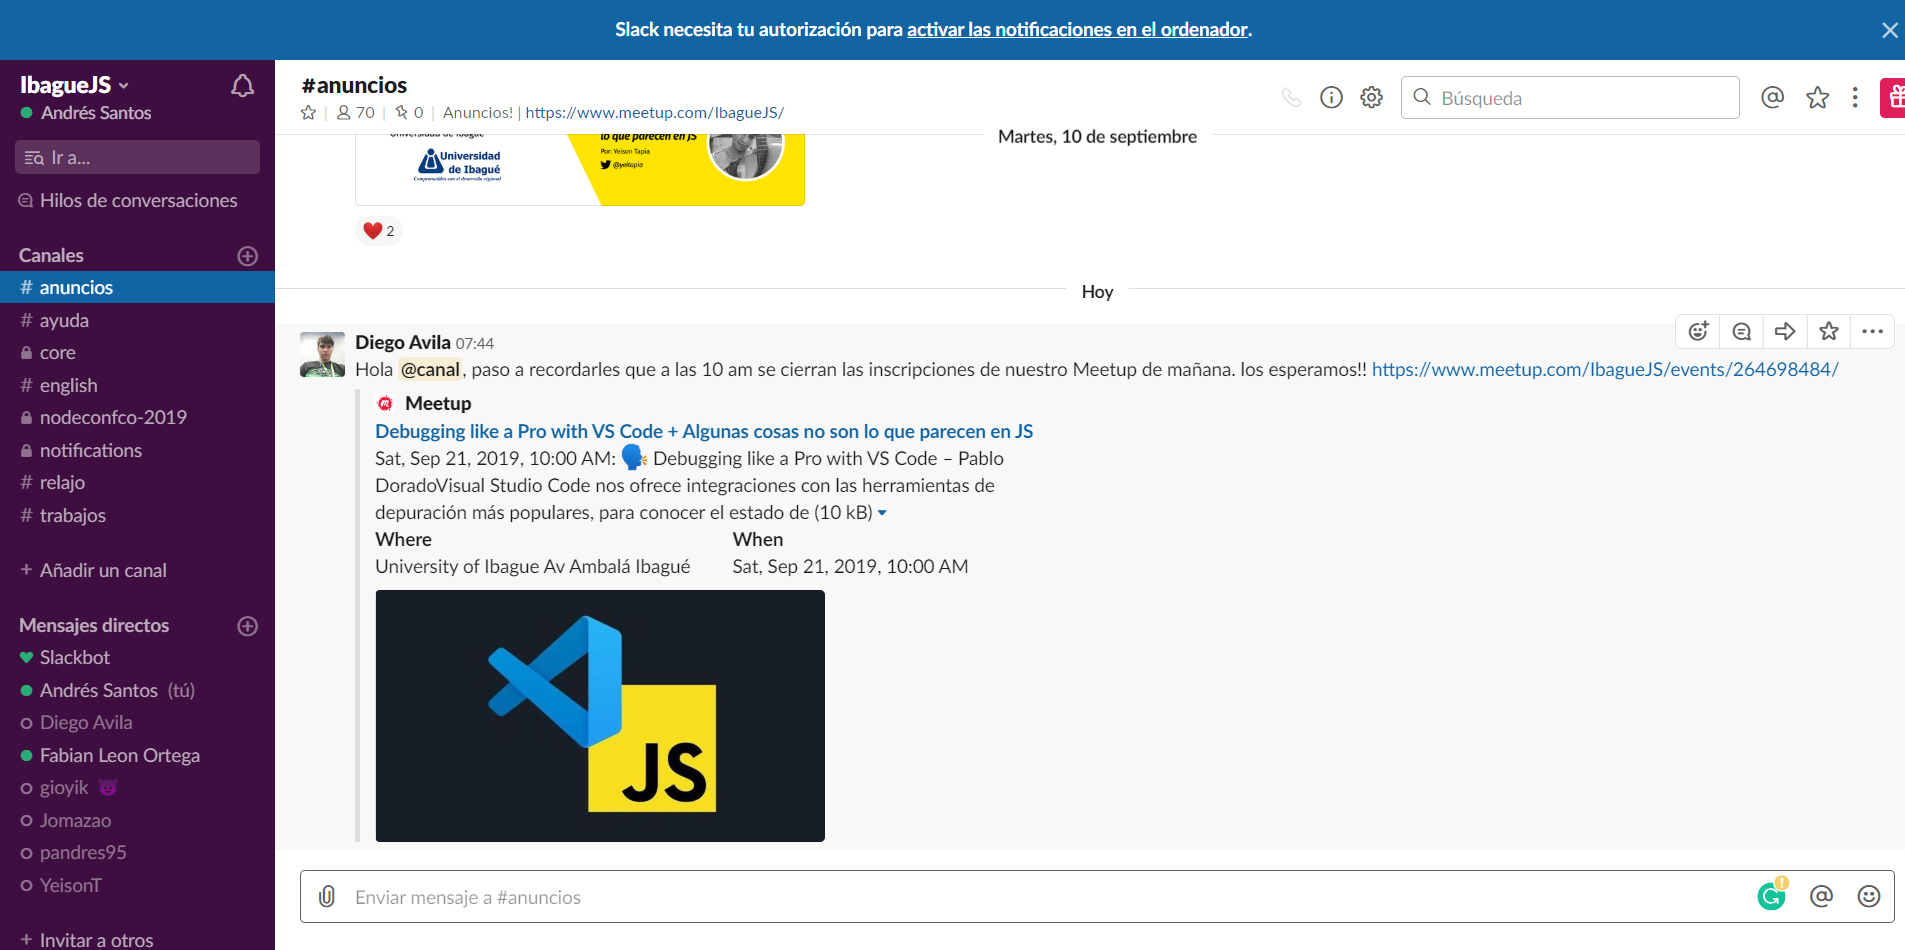The width and height of the screenshot is (1905, 950).
Task: Open channel settings gear icon
Action: point(1371,97)
